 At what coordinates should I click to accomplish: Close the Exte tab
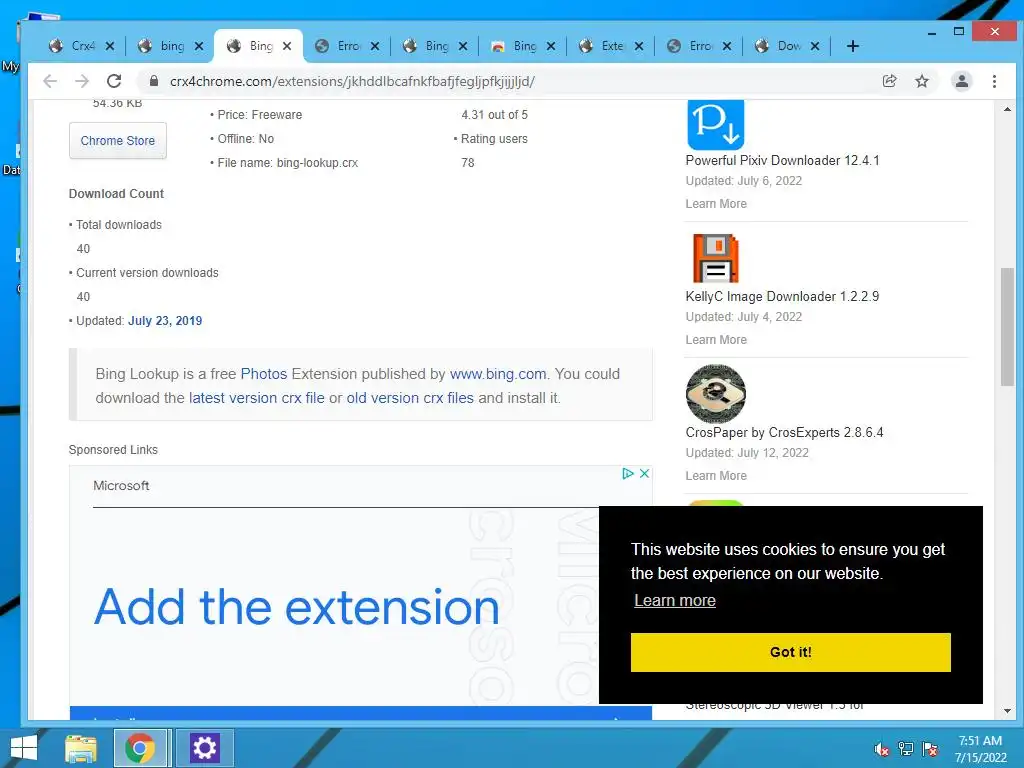(x=639, y=46)
